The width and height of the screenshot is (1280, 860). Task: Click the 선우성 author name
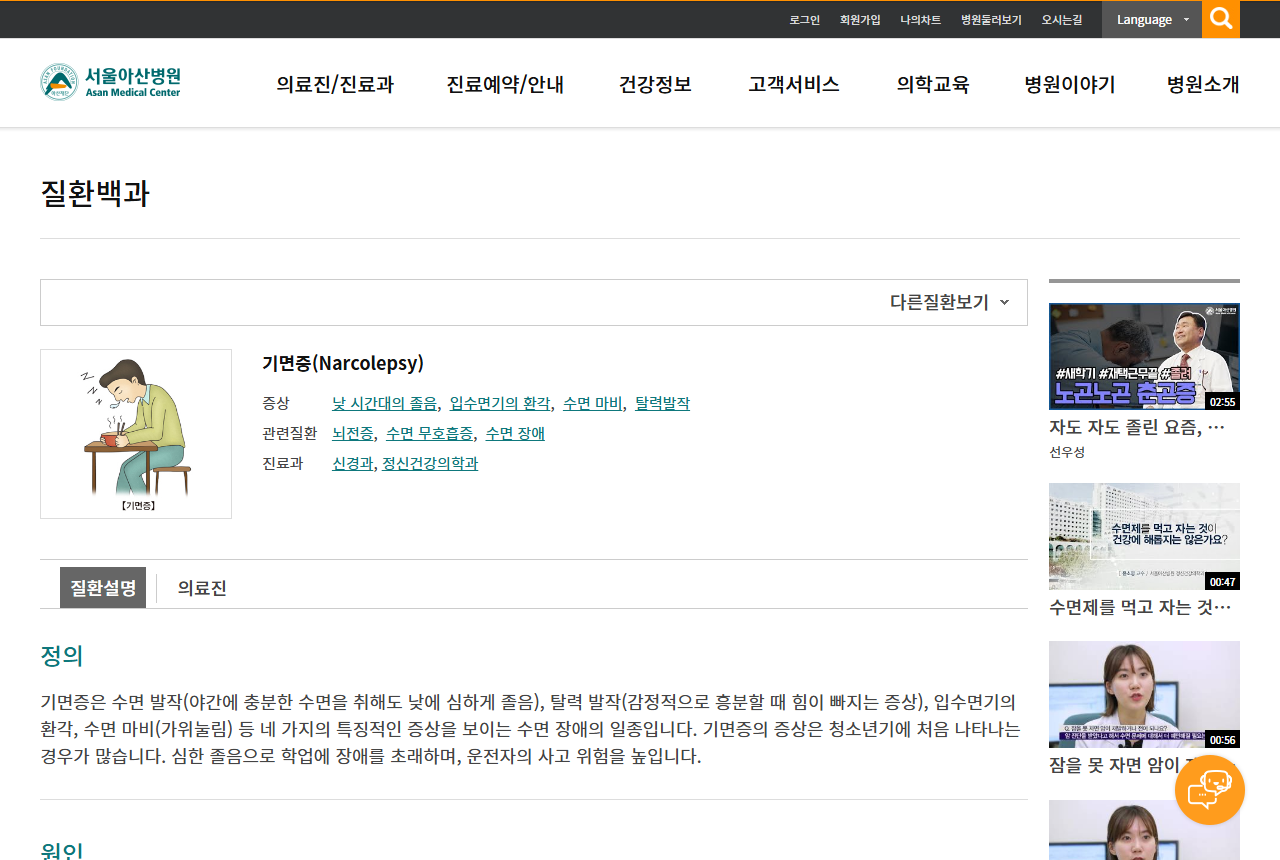click(1067, 452)
